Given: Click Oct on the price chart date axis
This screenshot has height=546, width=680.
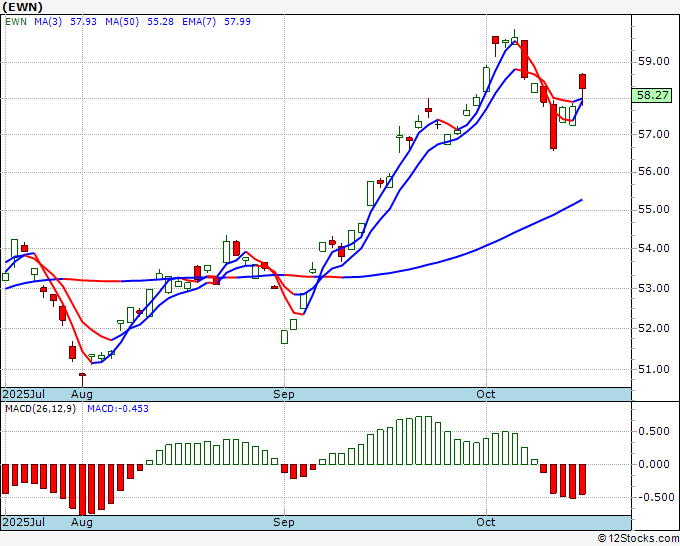Looking at the screenshot, I should 486,394.
